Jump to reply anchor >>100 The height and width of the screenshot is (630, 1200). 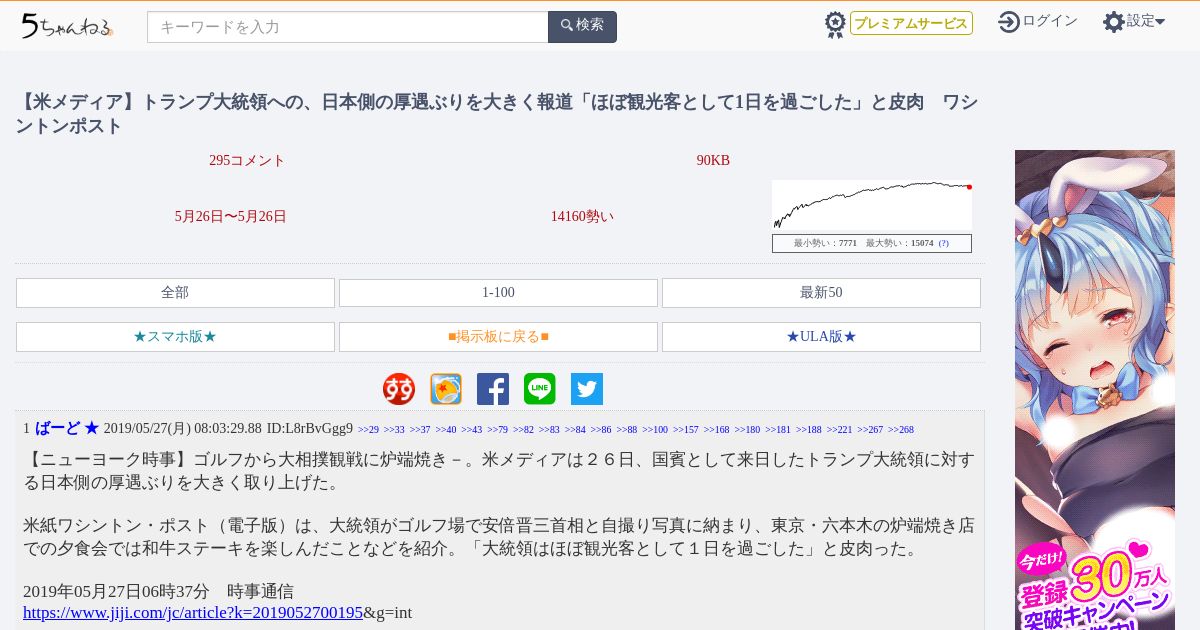coord(655,430)
